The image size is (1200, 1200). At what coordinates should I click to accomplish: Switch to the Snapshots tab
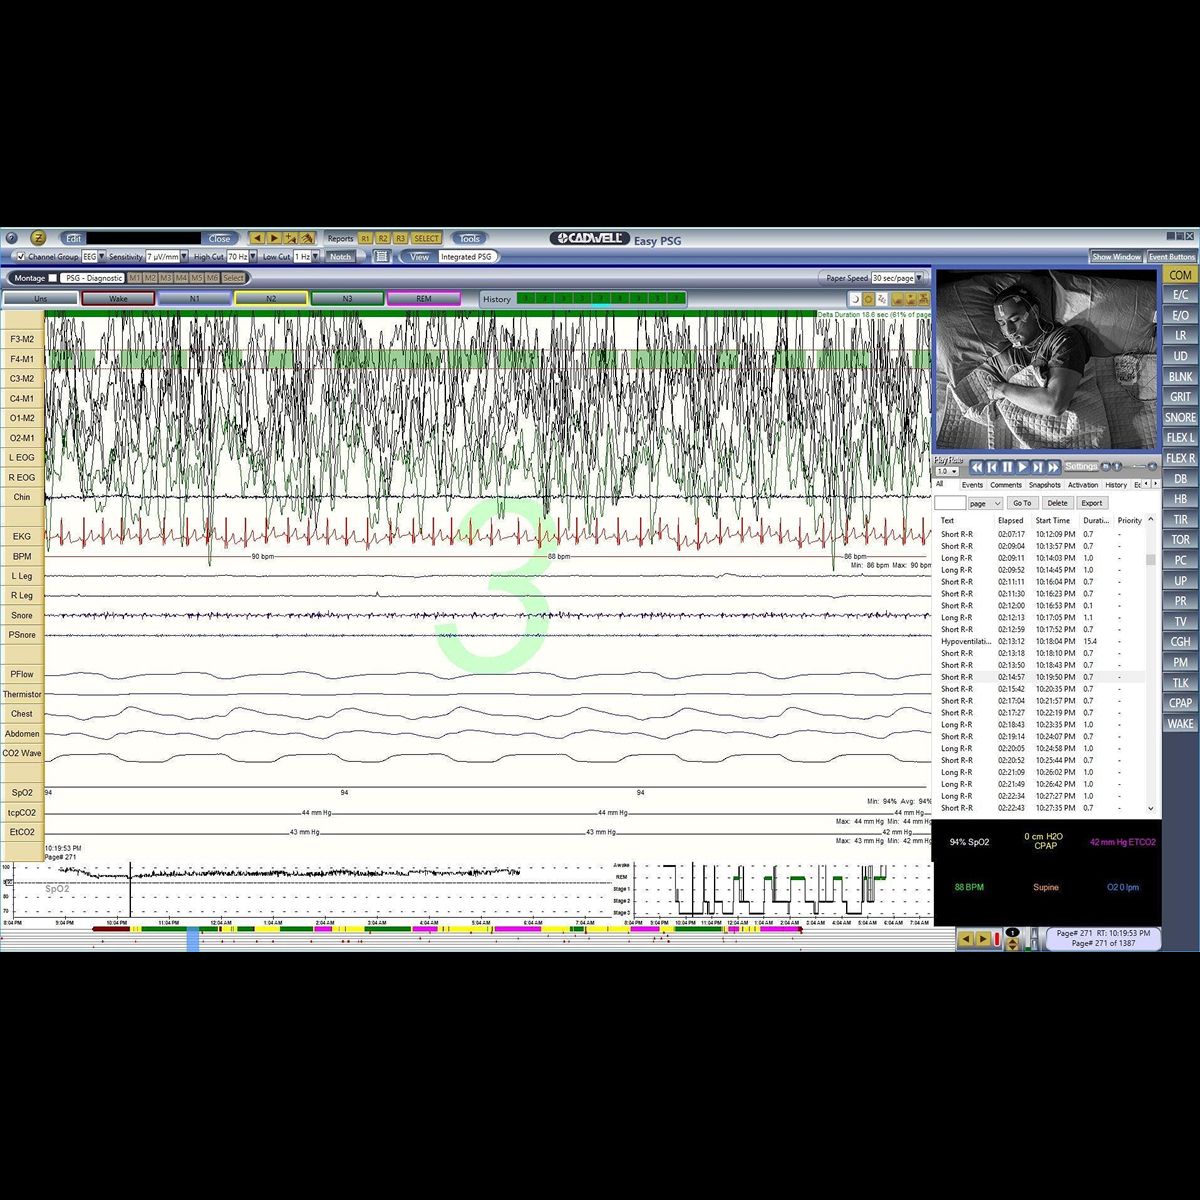tap(1044, 484)
